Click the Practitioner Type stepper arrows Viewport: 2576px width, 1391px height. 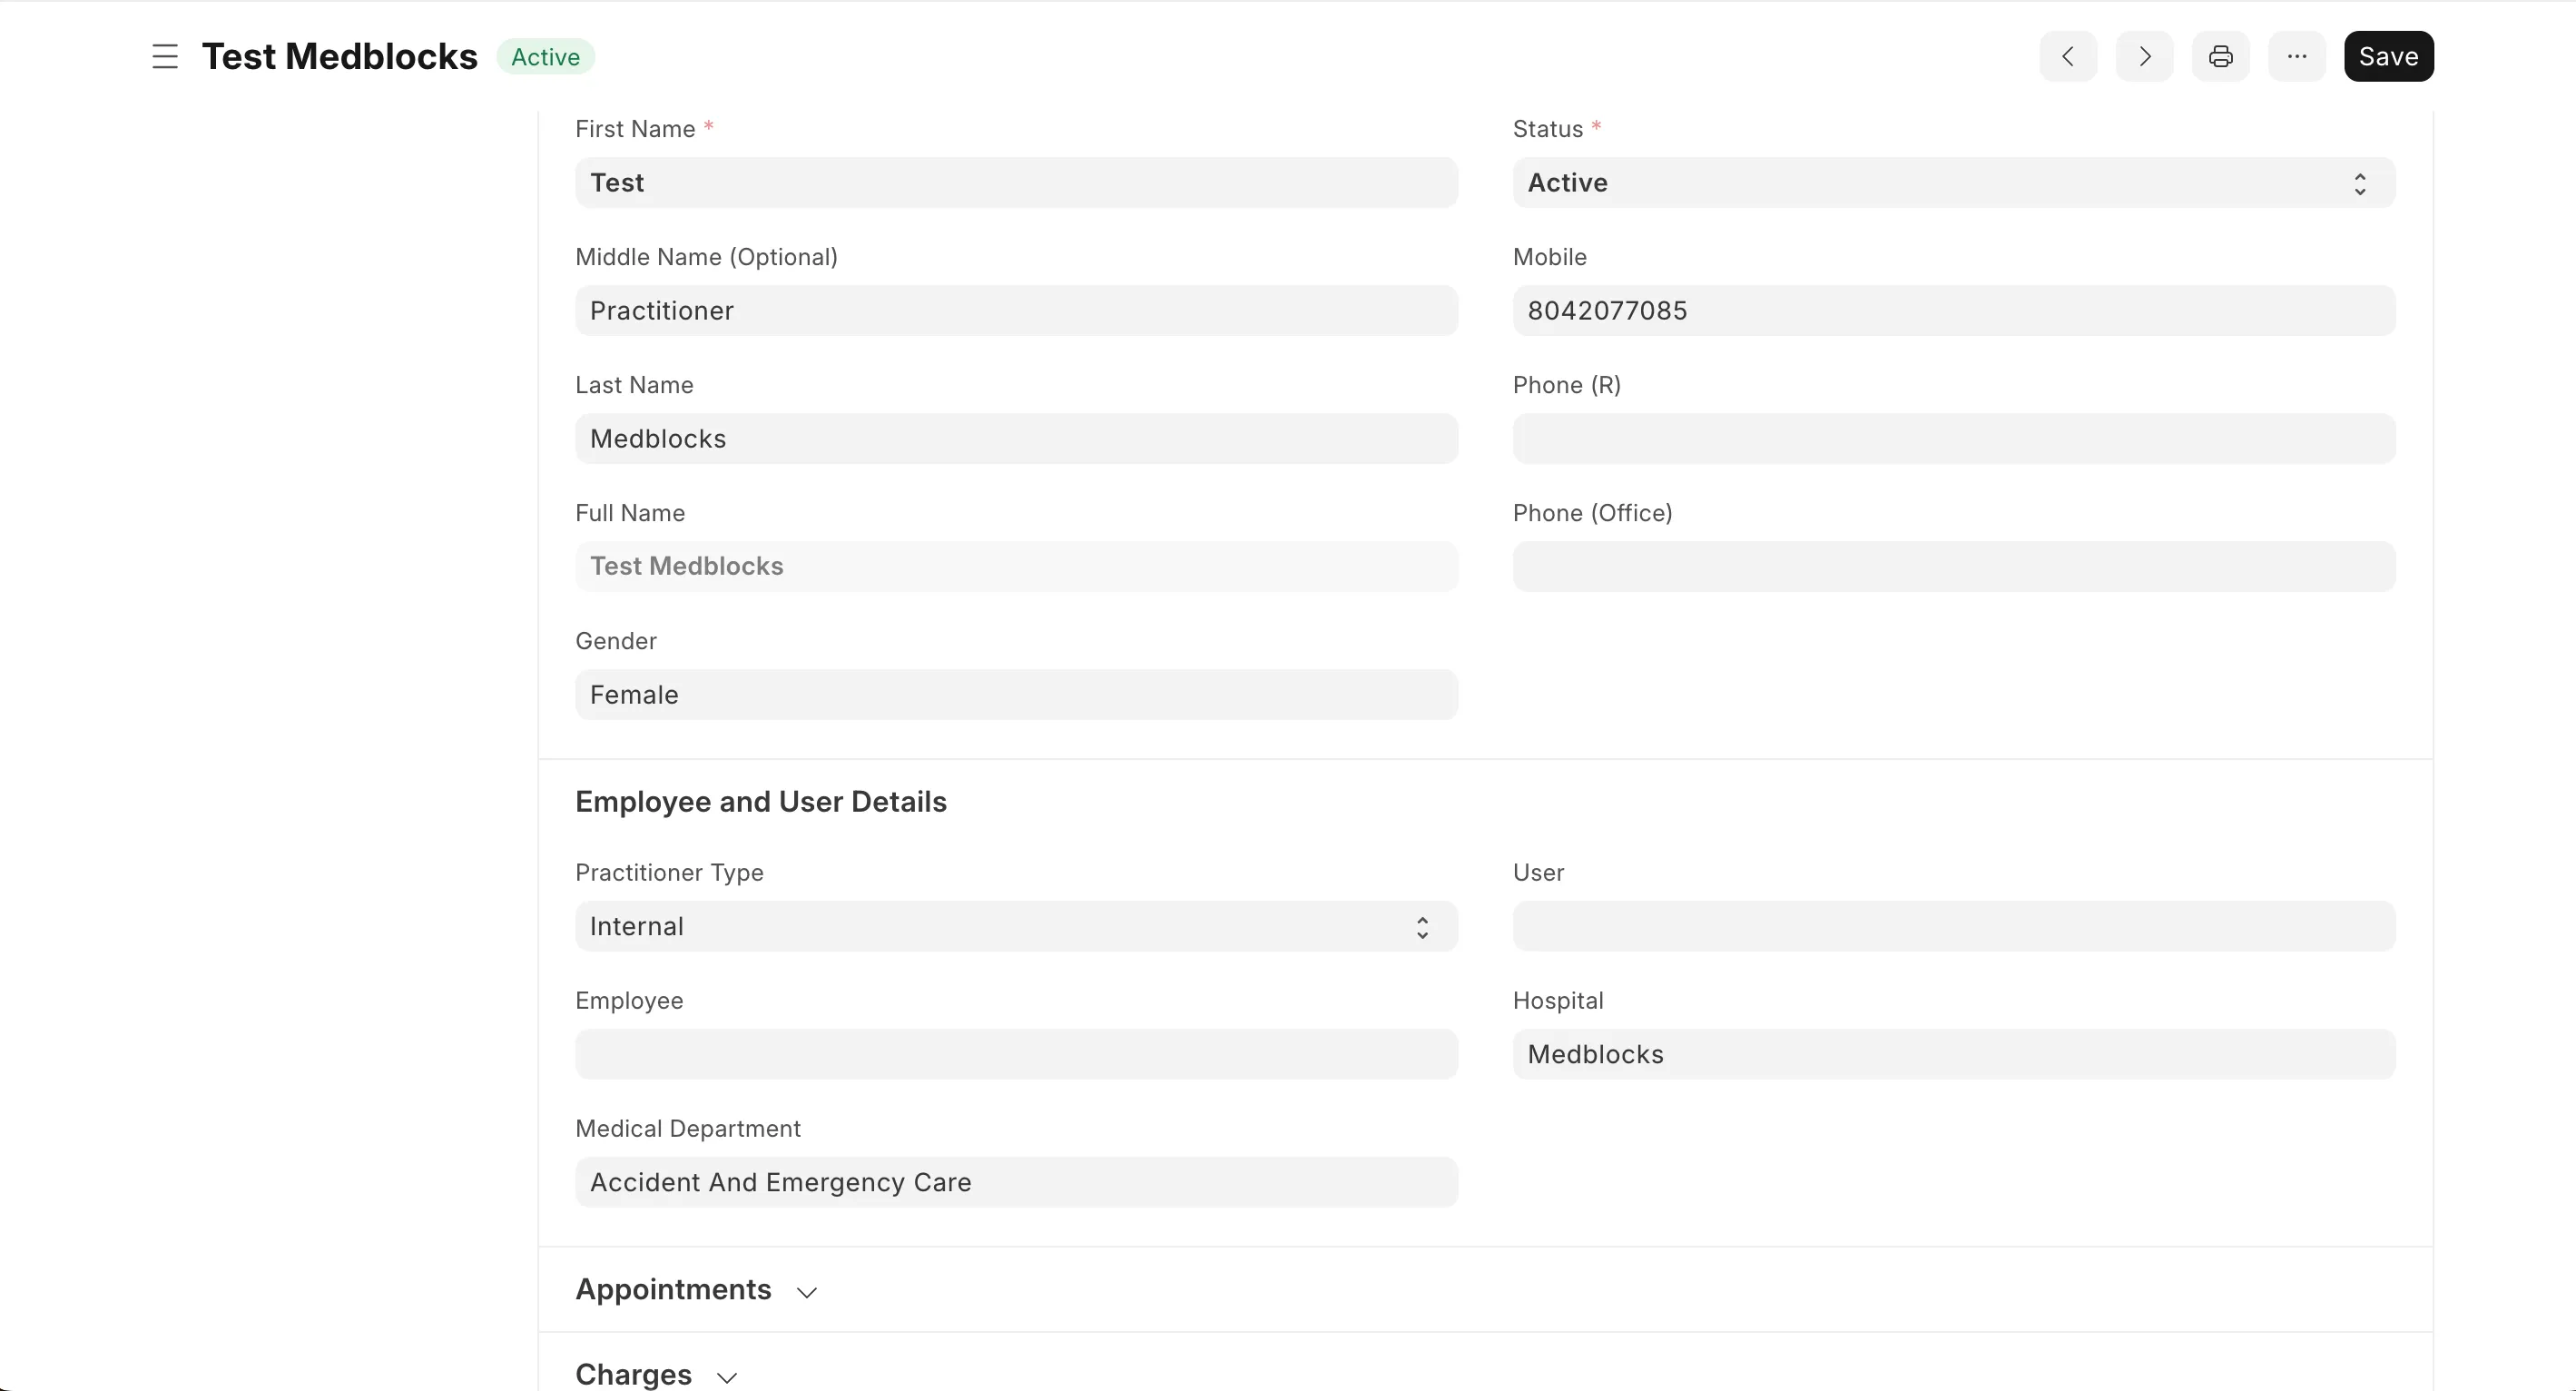[1422, 927]
